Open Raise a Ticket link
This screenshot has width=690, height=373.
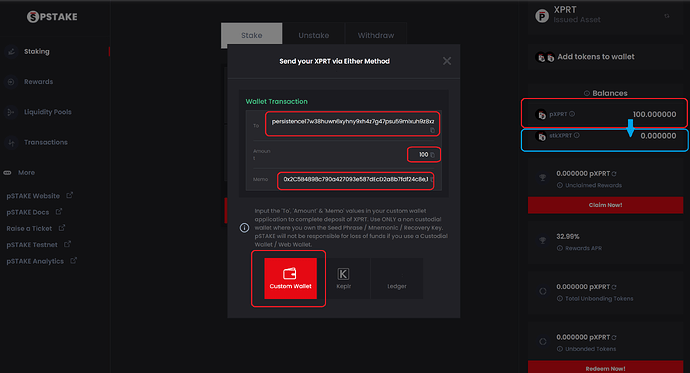pyautogui.click(x=29, y=229)
